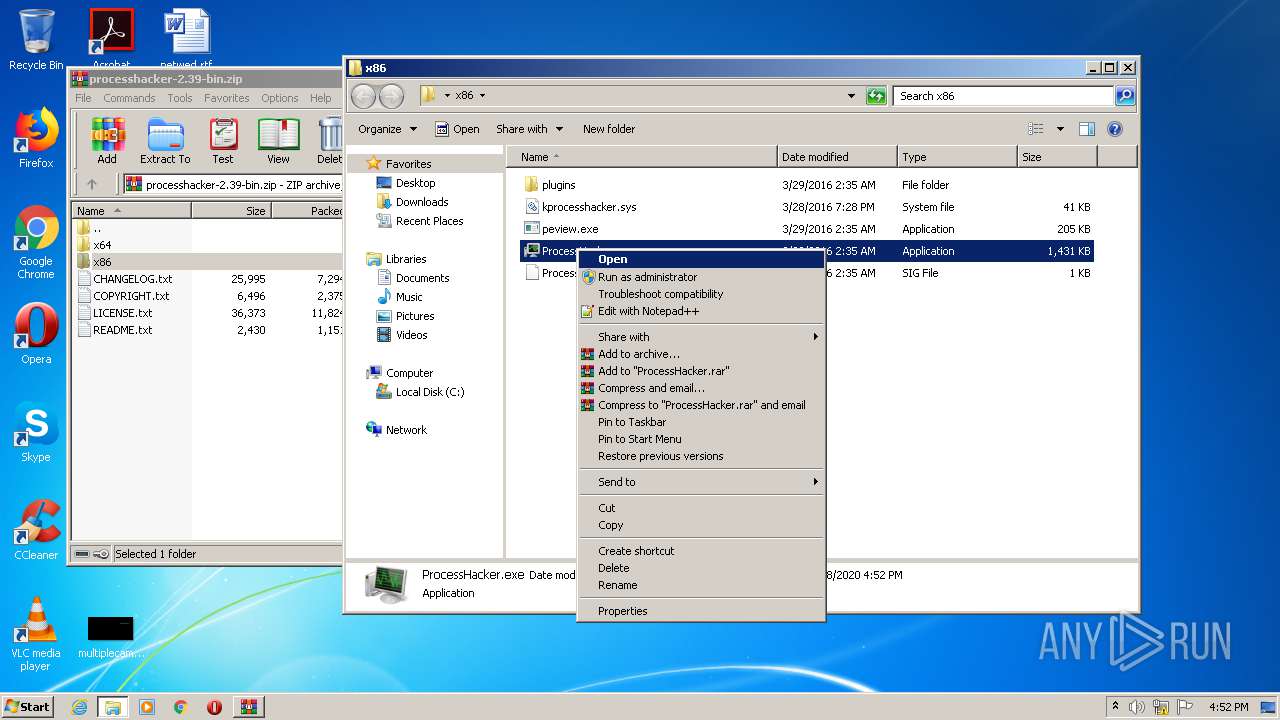Image resolution: width=1280 pixels, height=720 pixels.
Task: Click the taskbar clock
Action: point(1228,707)
